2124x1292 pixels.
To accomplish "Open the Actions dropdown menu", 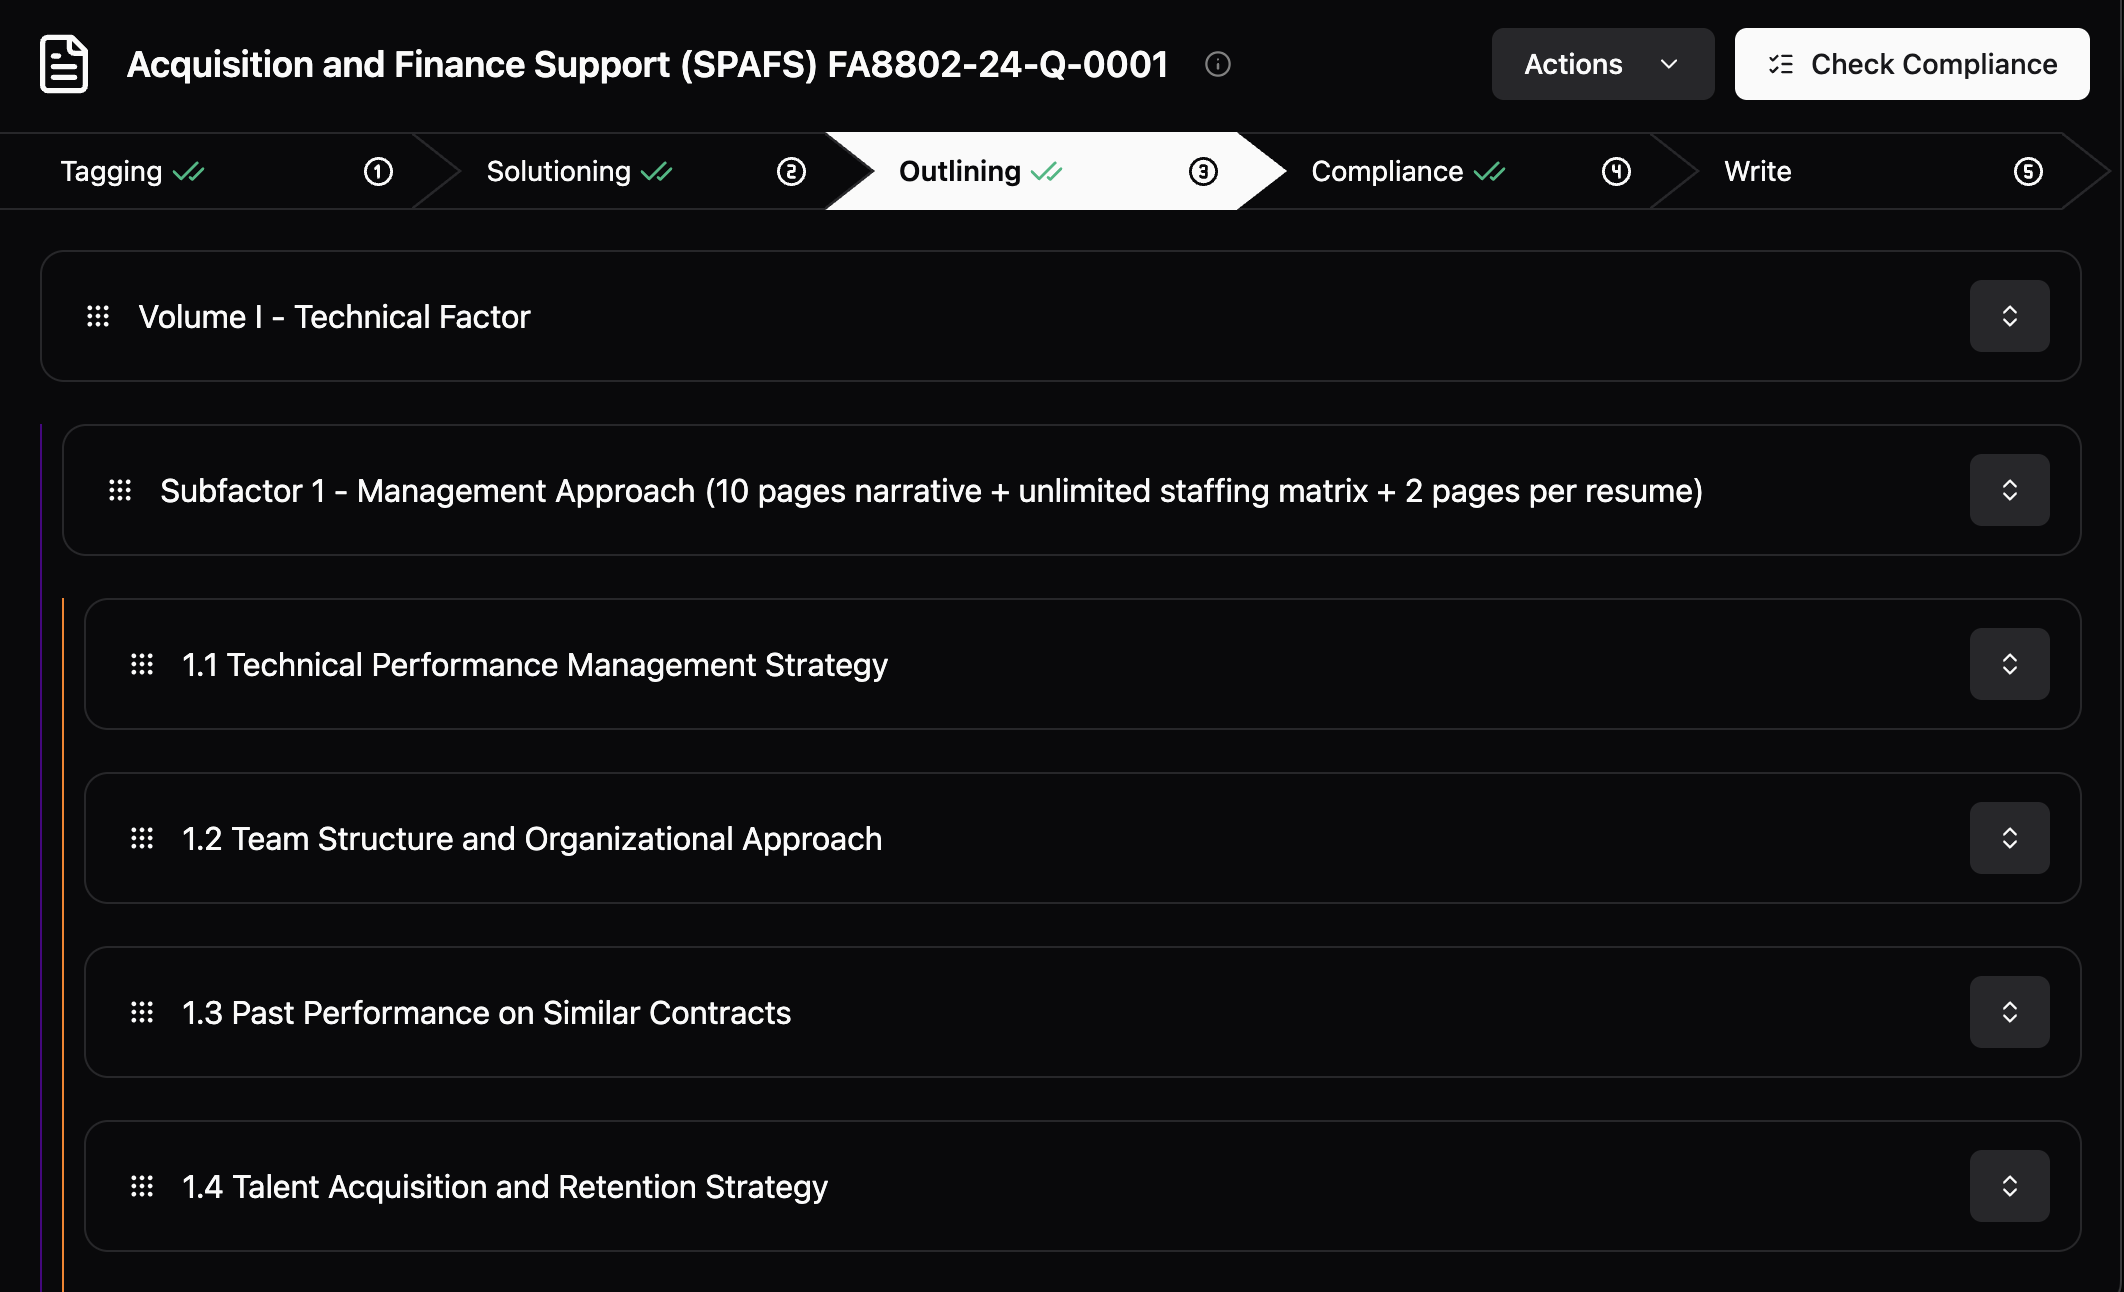I will coord(1602,64).
